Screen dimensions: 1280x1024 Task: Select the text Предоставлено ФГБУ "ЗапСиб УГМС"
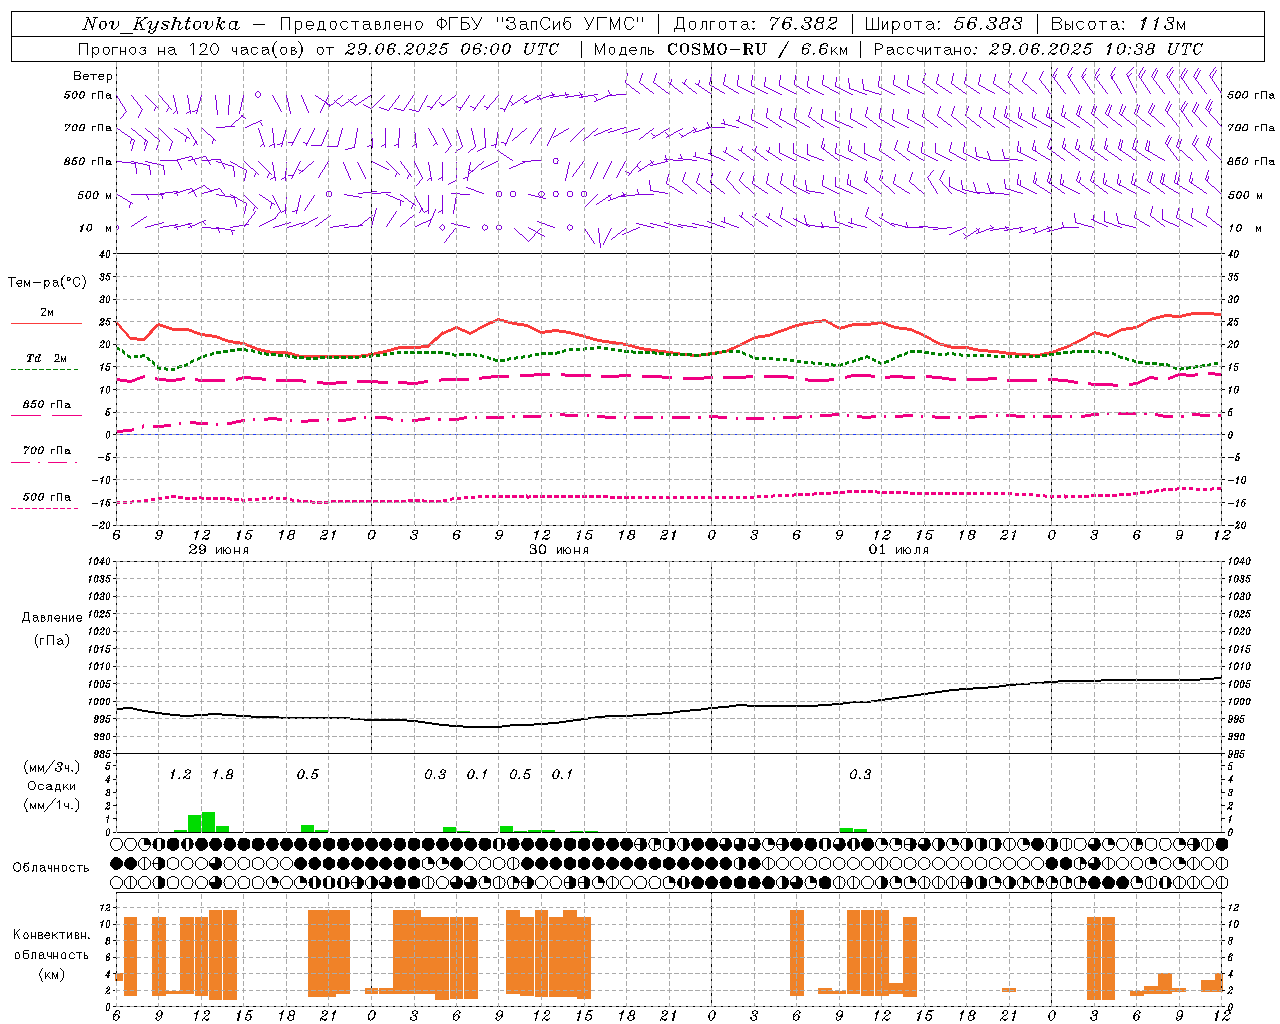[462, 24]
